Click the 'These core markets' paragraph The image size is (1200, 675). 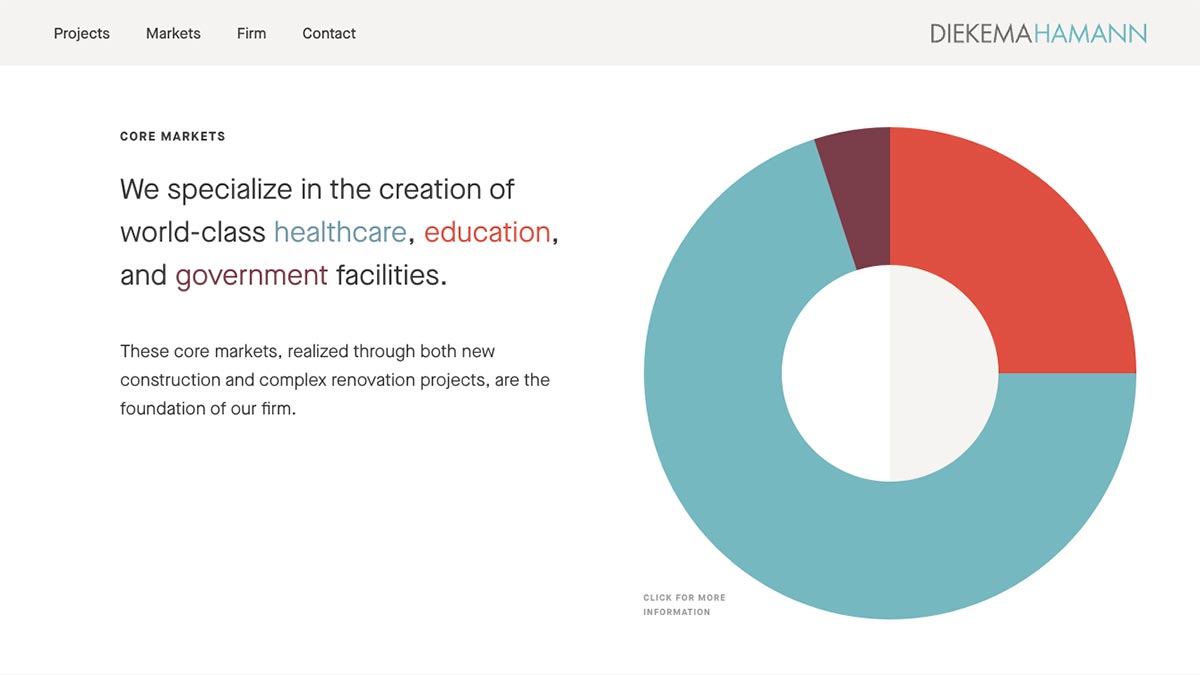(x=335, y=380)
